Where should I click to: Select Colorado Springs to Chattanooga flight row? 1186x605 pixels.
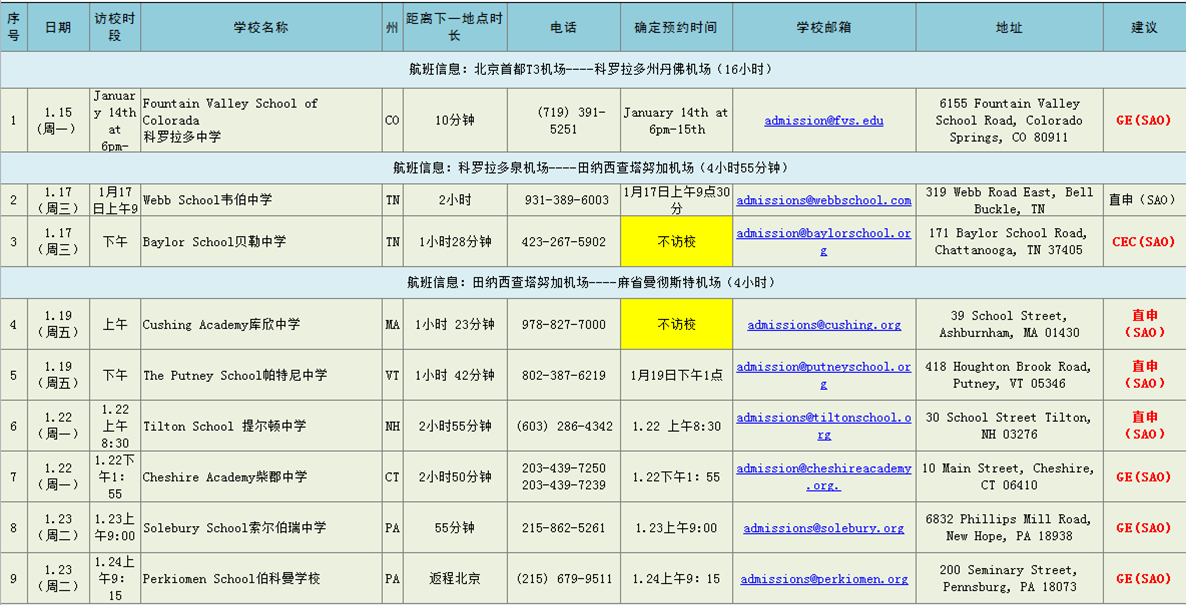point(593,168)
